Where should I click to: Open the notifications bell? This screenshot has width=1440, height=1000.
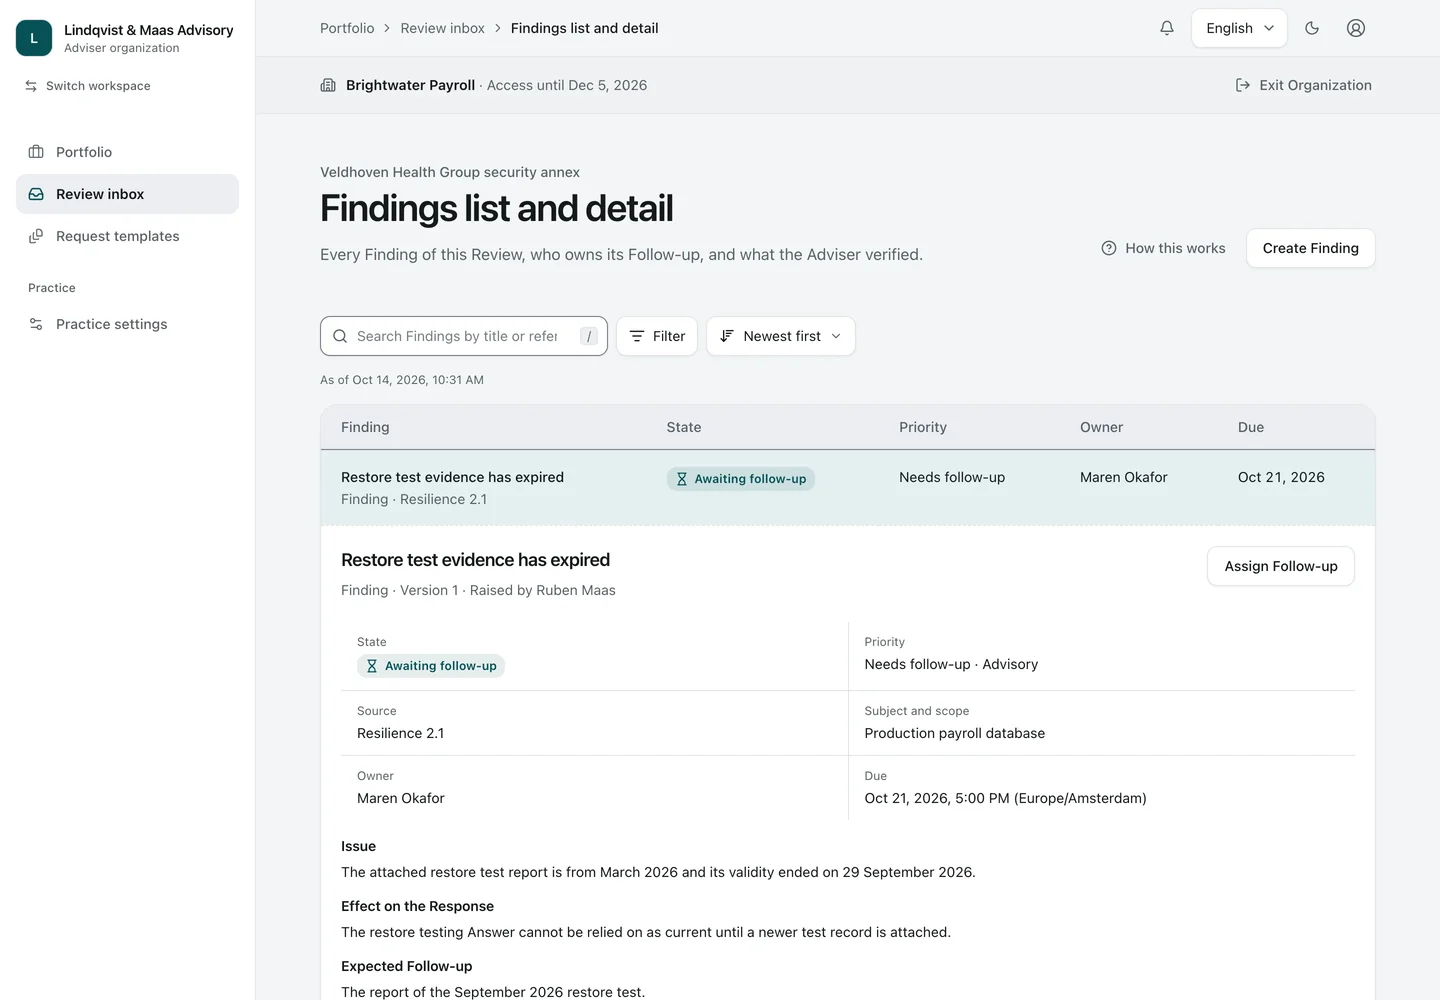click(x=1167, y=28)
